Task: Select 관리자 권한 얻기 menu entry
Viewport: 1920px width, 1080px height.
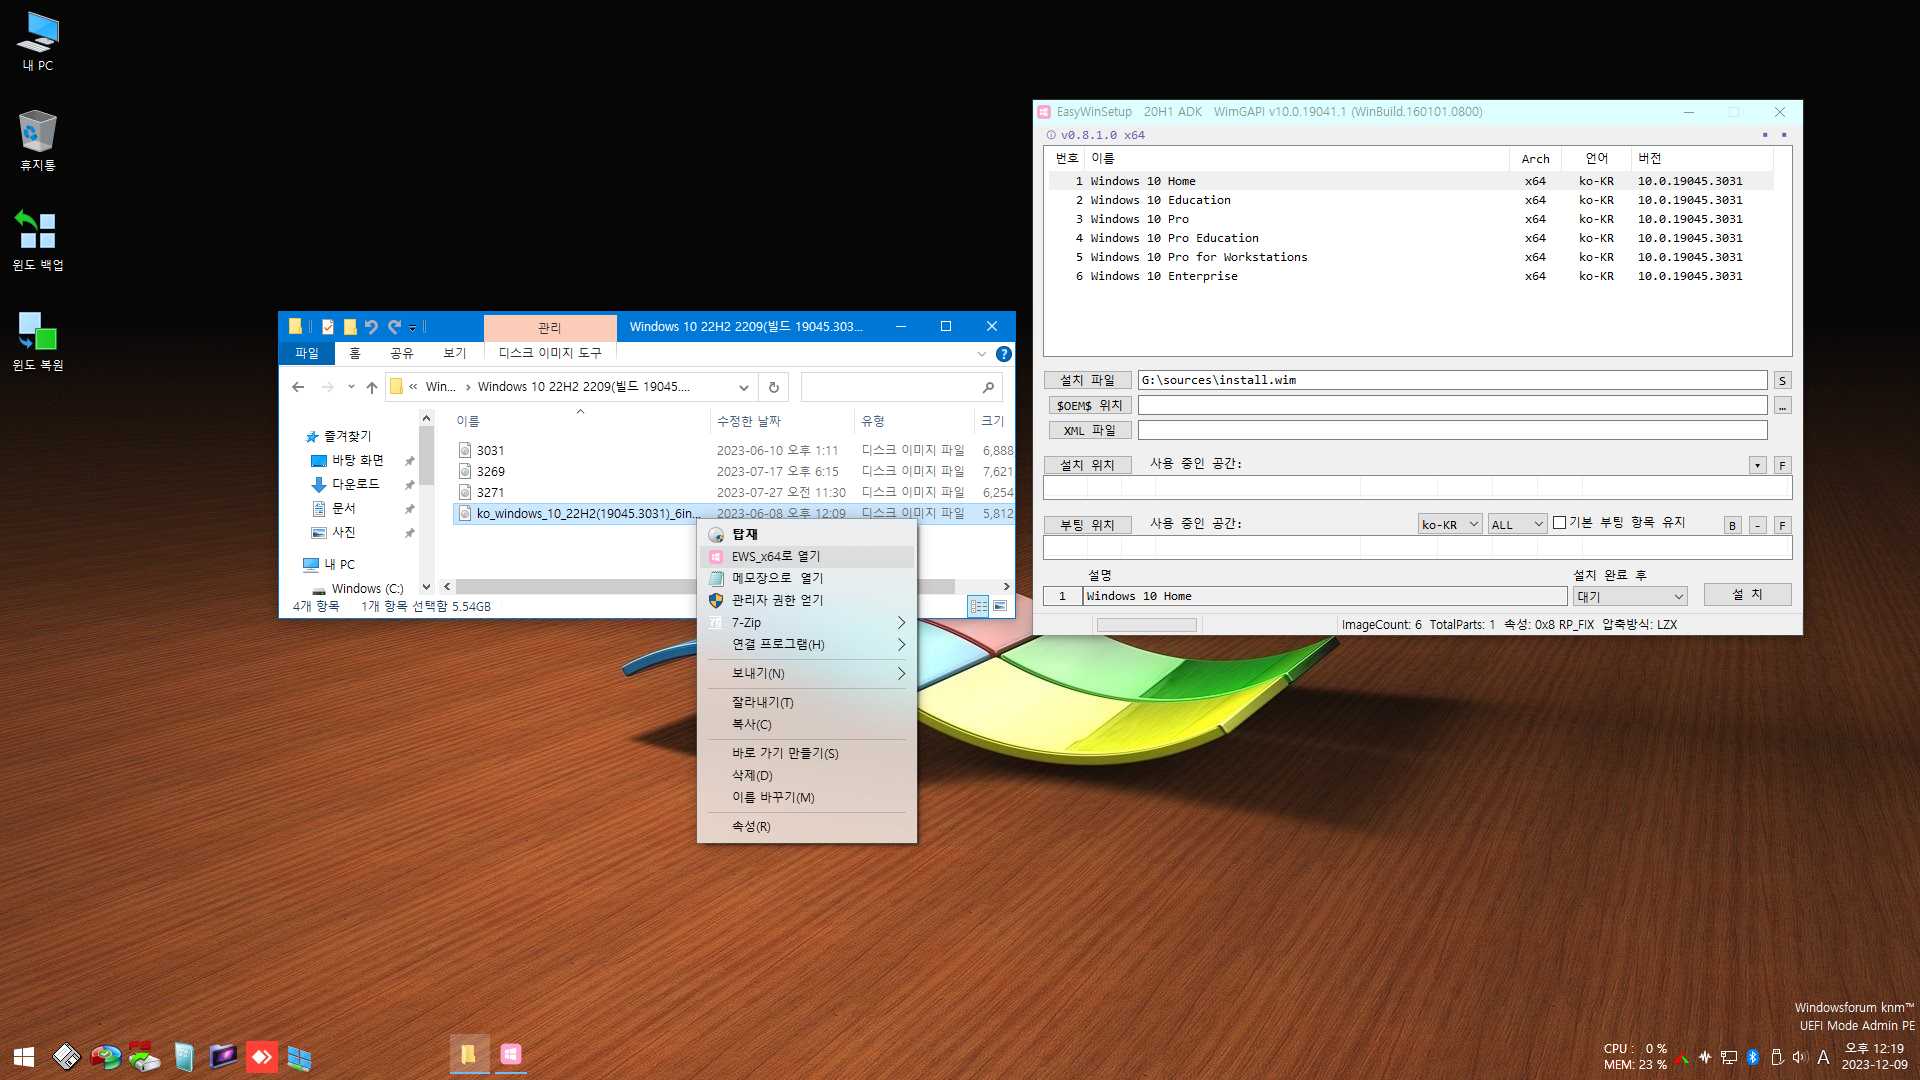Action: [807, 600]
